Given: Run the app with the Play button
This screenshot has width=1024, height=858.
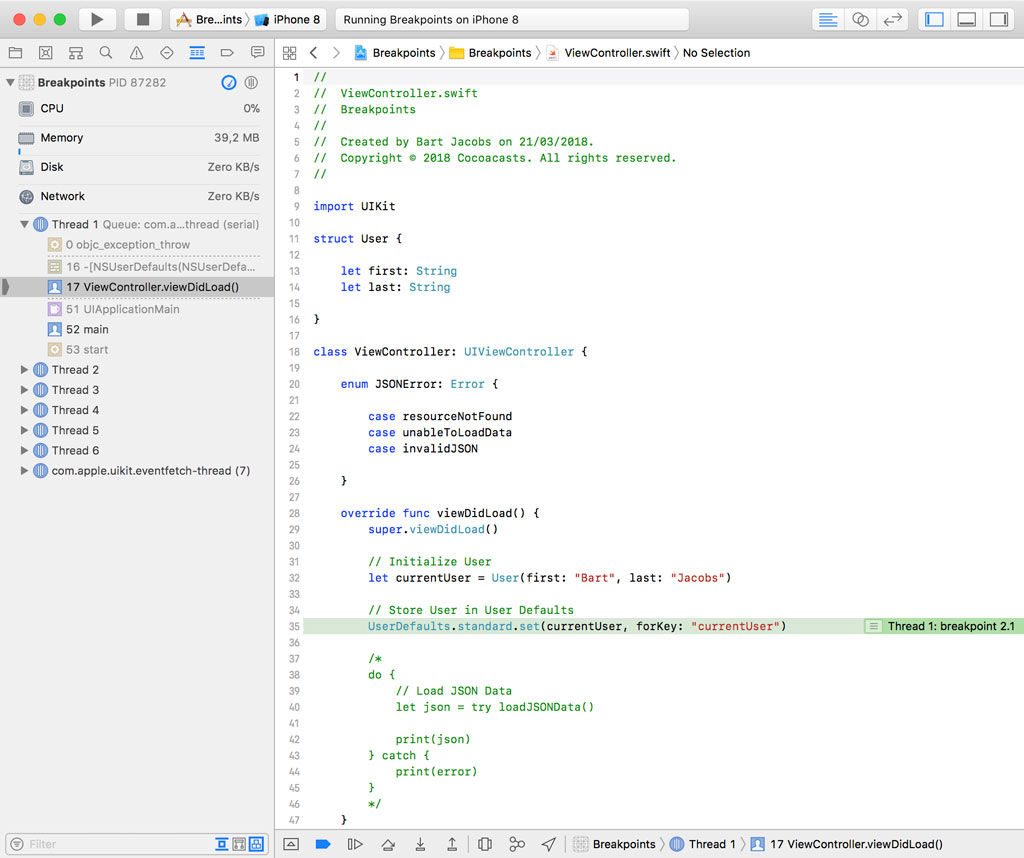Looking at the screenshot, I should click(x=95, y=18).
